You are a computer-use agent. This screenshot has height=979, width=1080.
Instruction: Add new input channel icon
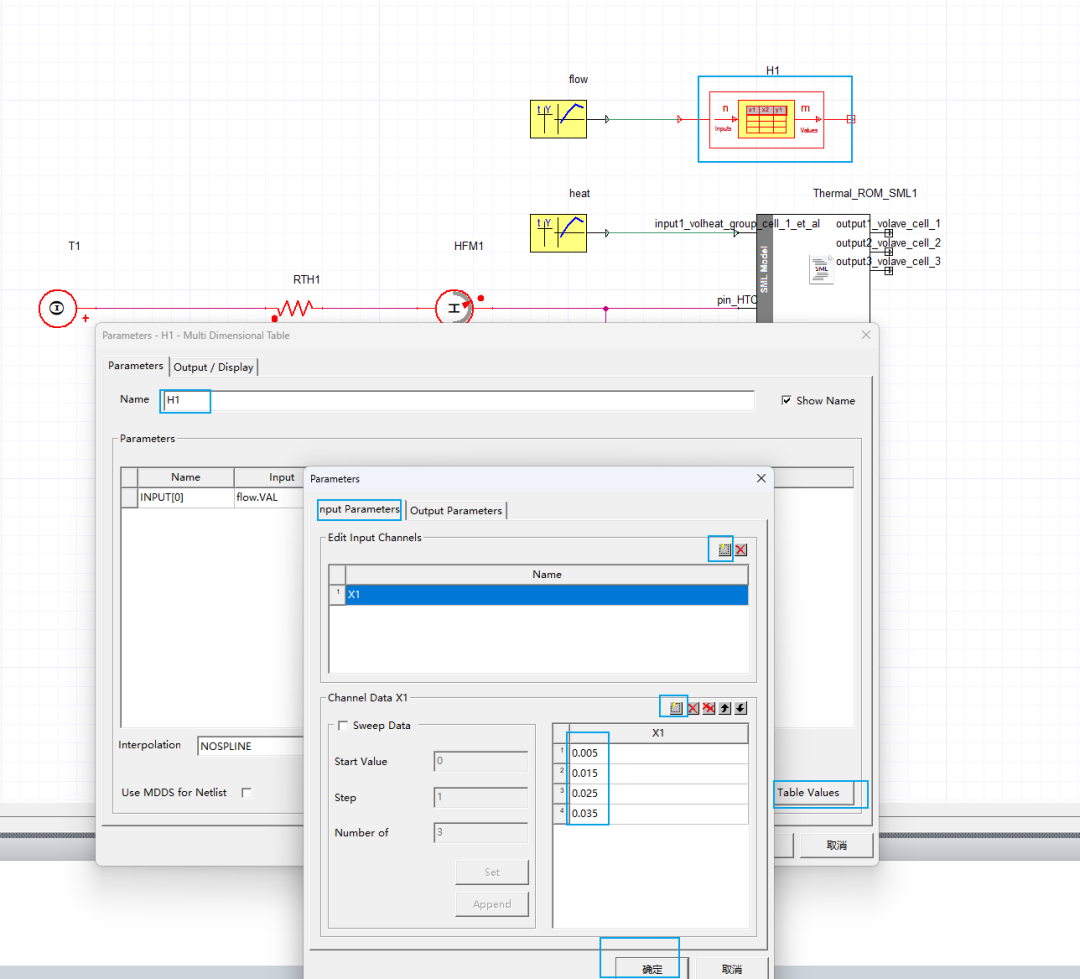click(724, 550)
